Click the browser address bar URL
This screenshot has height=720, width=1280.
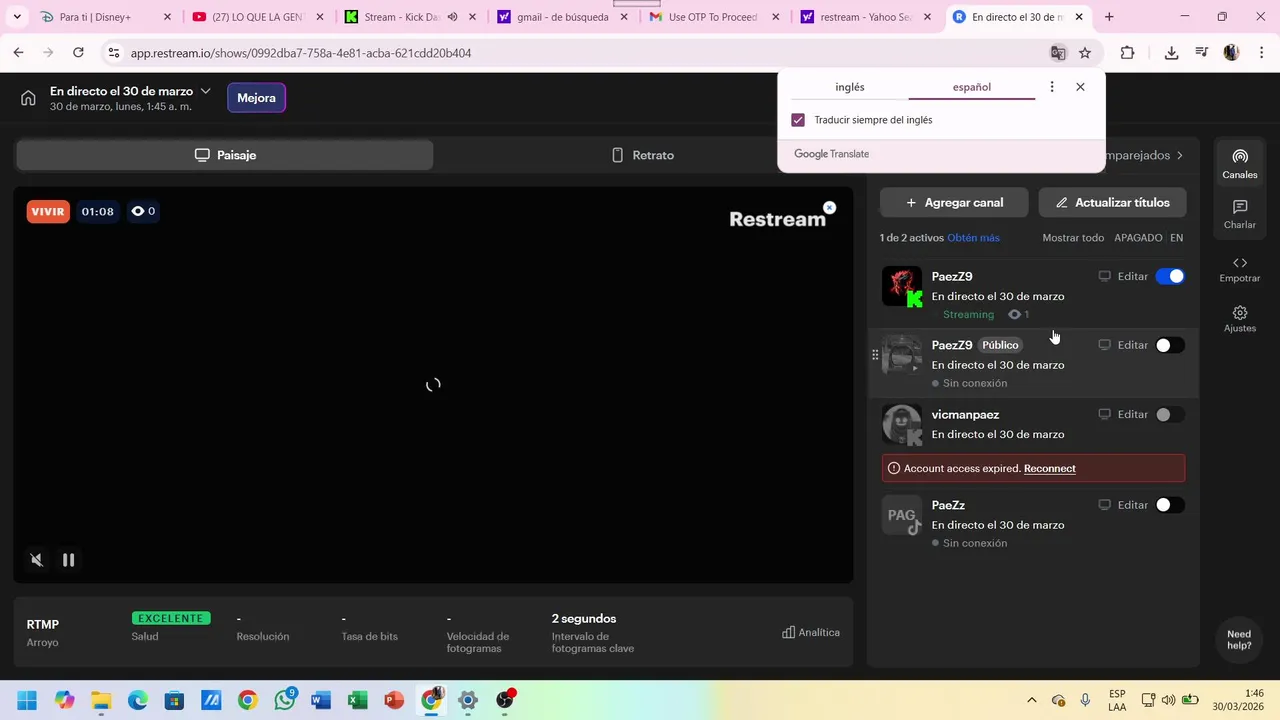tap(300, 53)
